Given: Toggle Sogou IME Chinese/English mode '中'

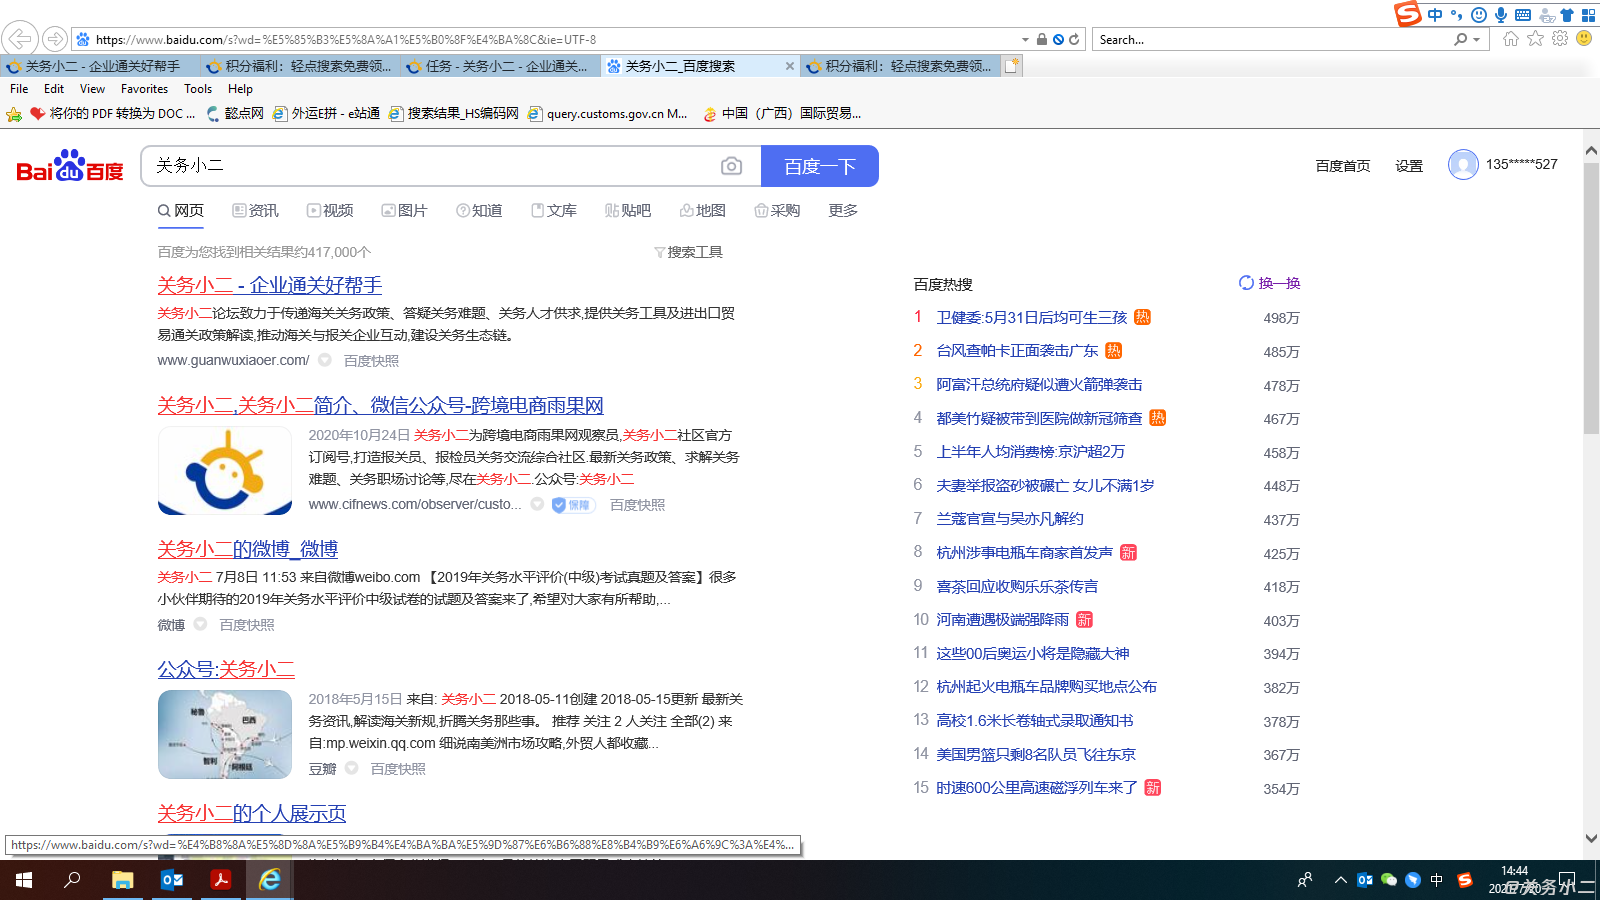Looking at the screenshot, I should 1435,15.
